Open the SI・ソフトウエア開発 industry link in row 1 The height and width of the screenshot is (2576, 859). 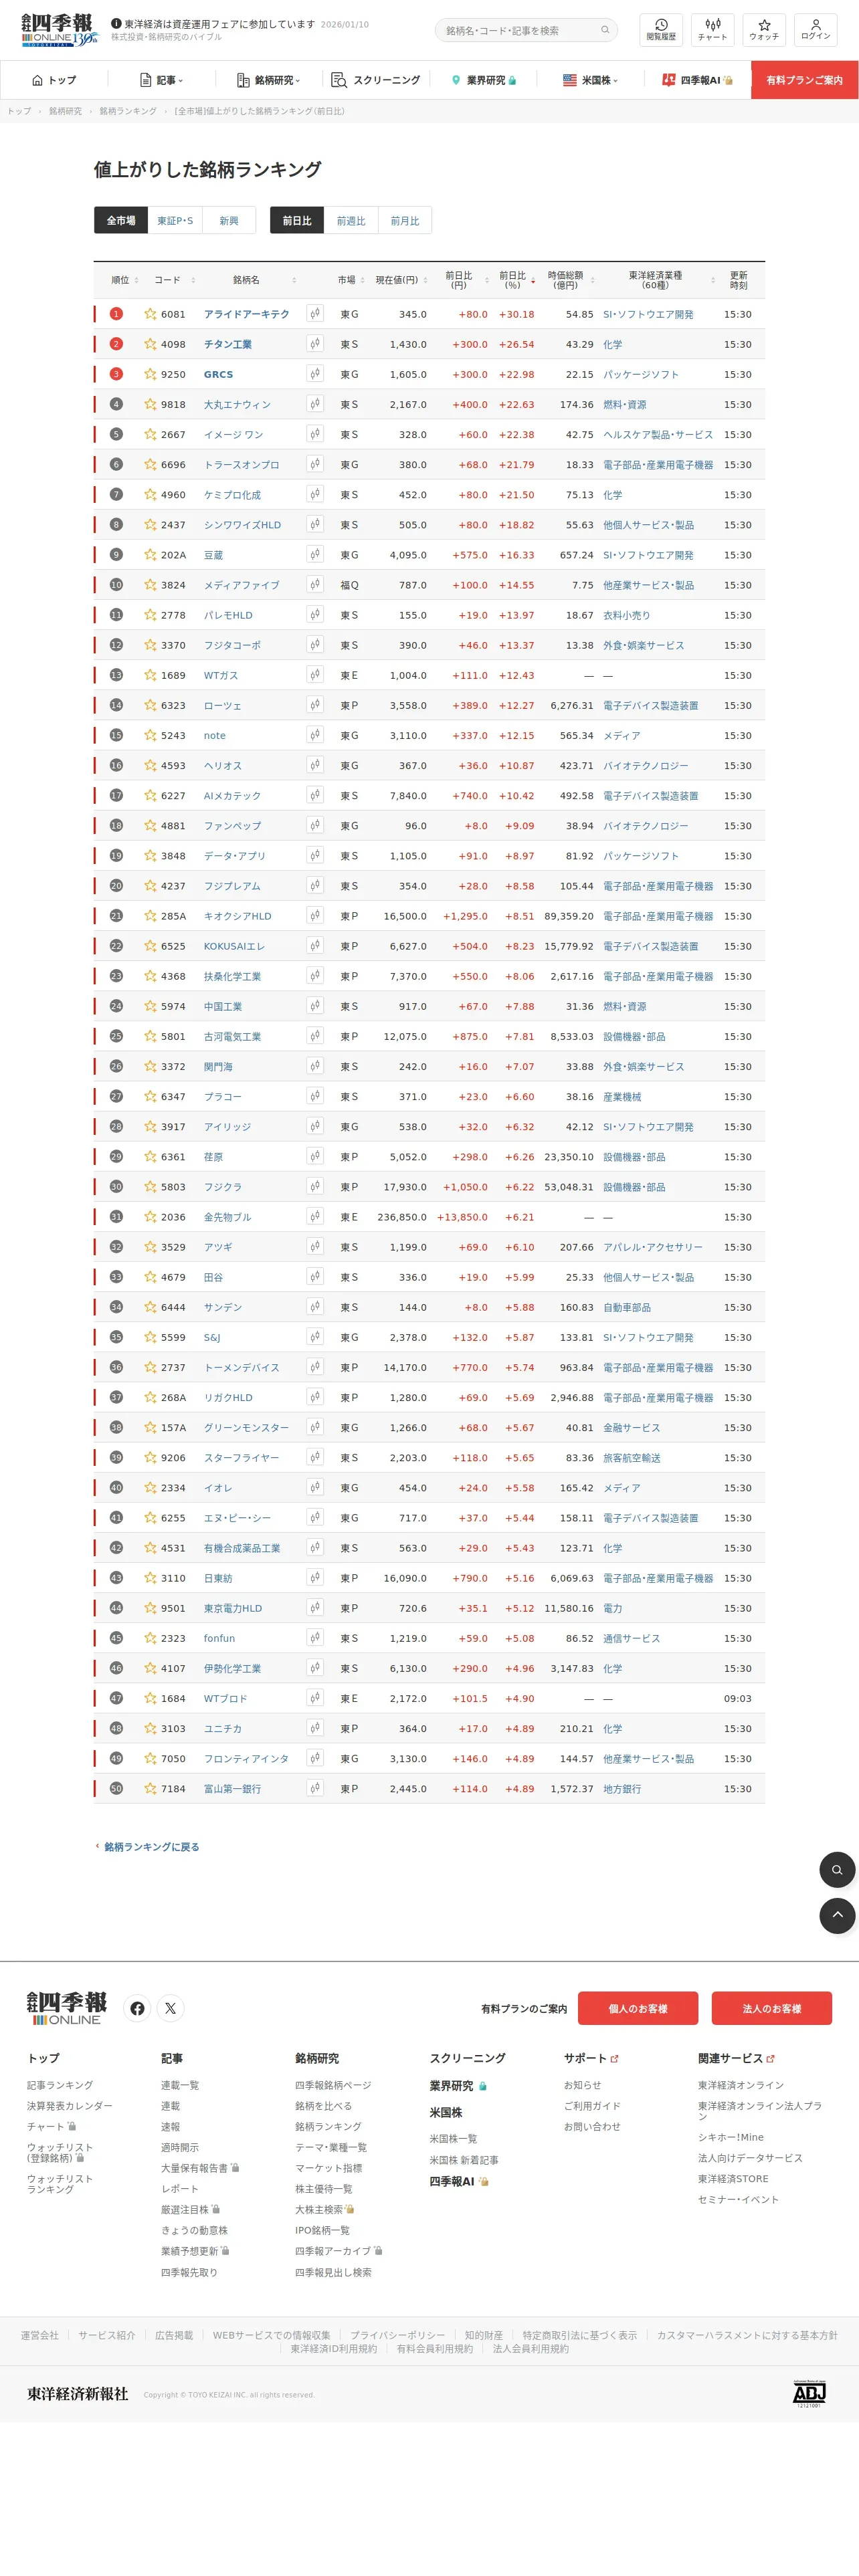pos(648,314)
